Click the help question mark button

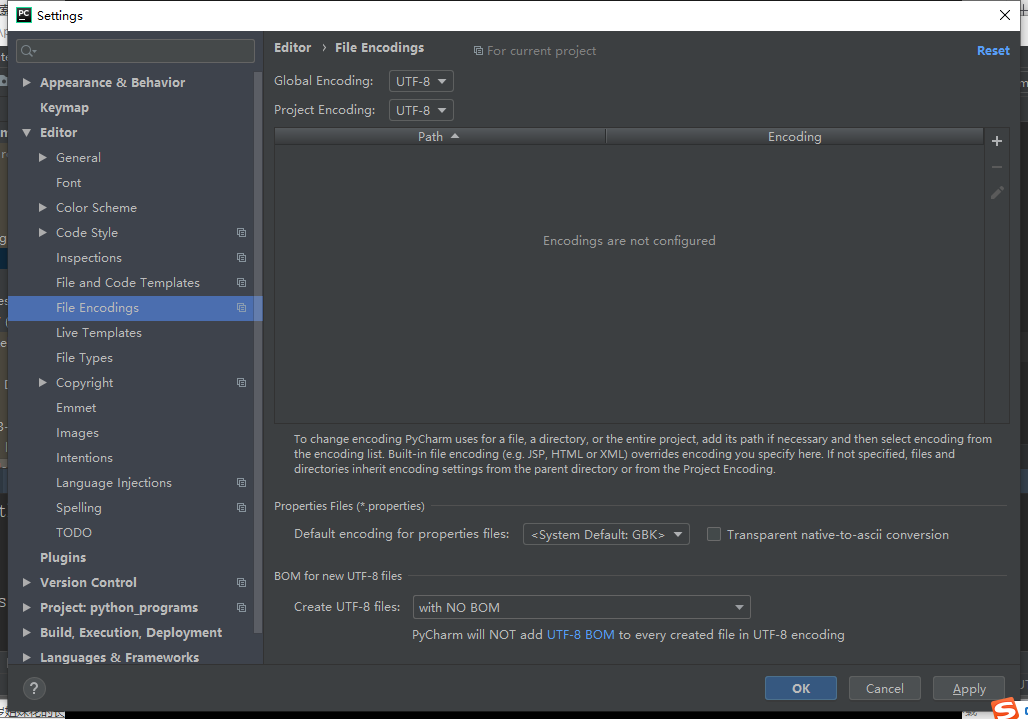[x=34, y=688]
